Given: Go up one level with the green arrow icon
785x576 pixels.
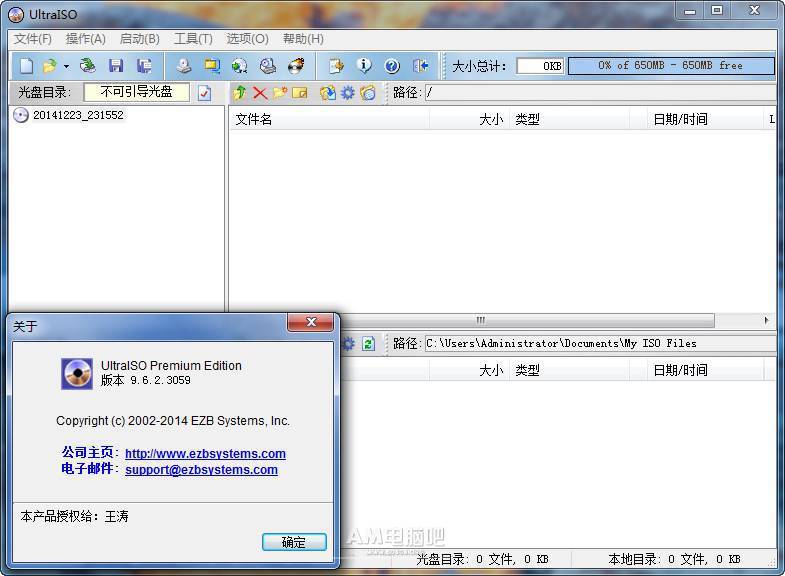Looking at the screenshot, I should tap(240, 92).
